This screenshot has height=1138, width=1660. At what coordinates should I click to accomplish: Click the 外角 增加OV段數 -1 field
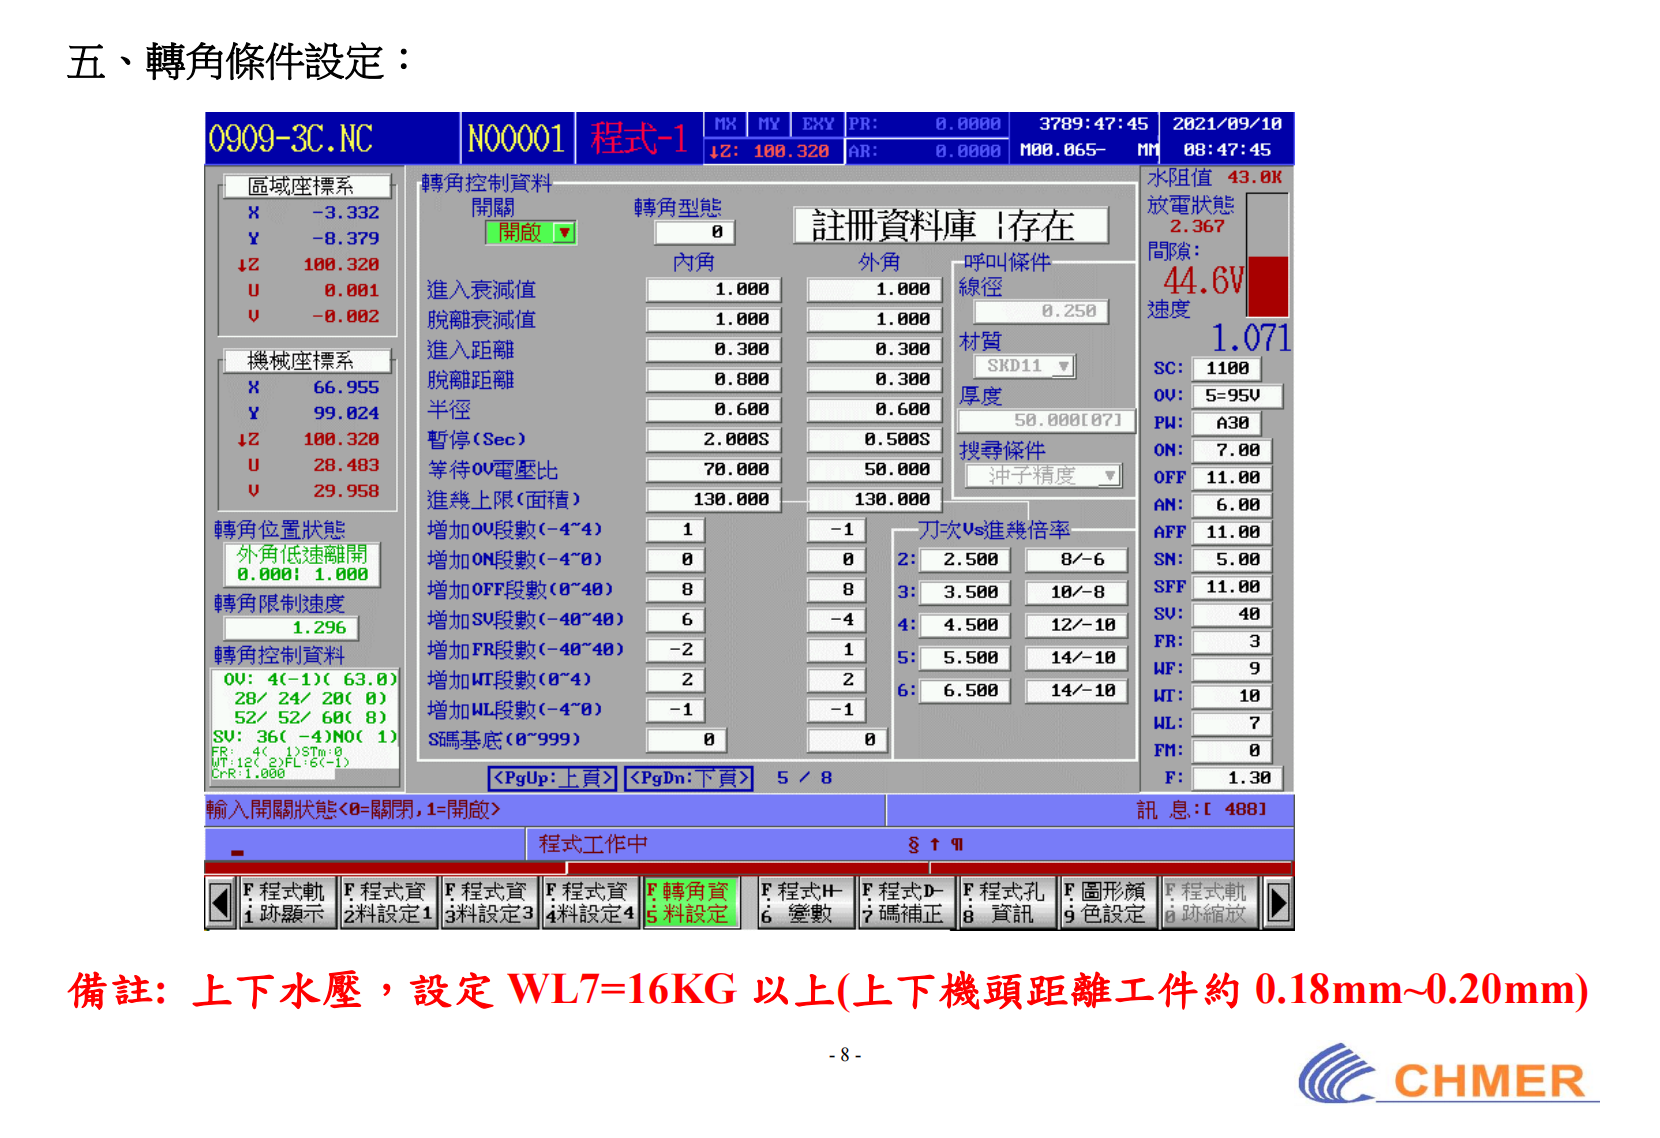pos(836,530)
